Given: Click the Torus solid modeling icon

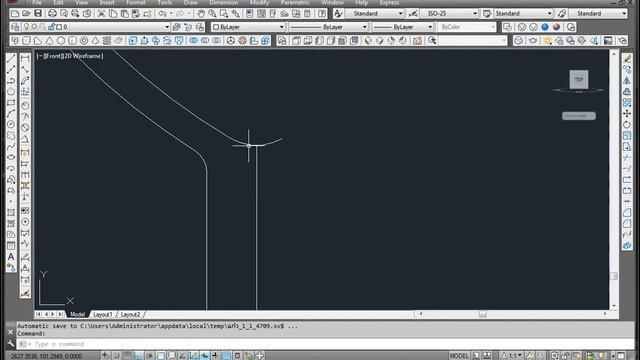Looking at the screenshot, I should pyautogui.click(x=84, y=40).
